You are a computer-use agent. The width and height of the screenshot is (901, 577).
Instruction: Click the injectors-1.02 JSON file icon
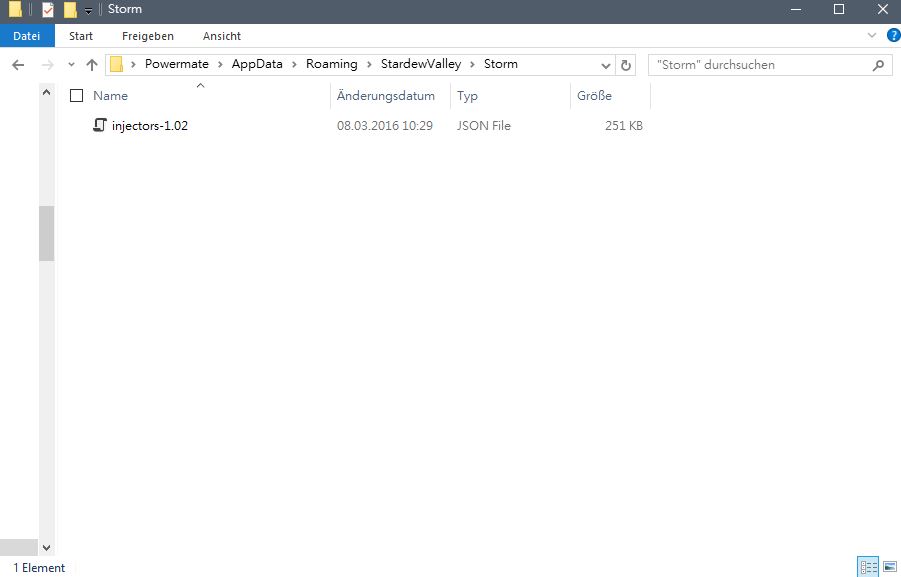tap(99, 125)
